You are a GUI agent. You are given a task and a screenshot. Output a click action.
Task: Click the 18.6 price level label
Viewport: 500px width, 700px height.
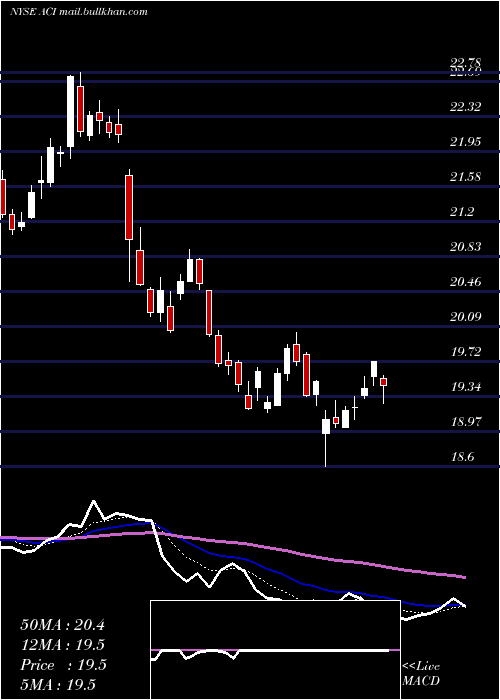pyautogui.click(x=462, y=457)
